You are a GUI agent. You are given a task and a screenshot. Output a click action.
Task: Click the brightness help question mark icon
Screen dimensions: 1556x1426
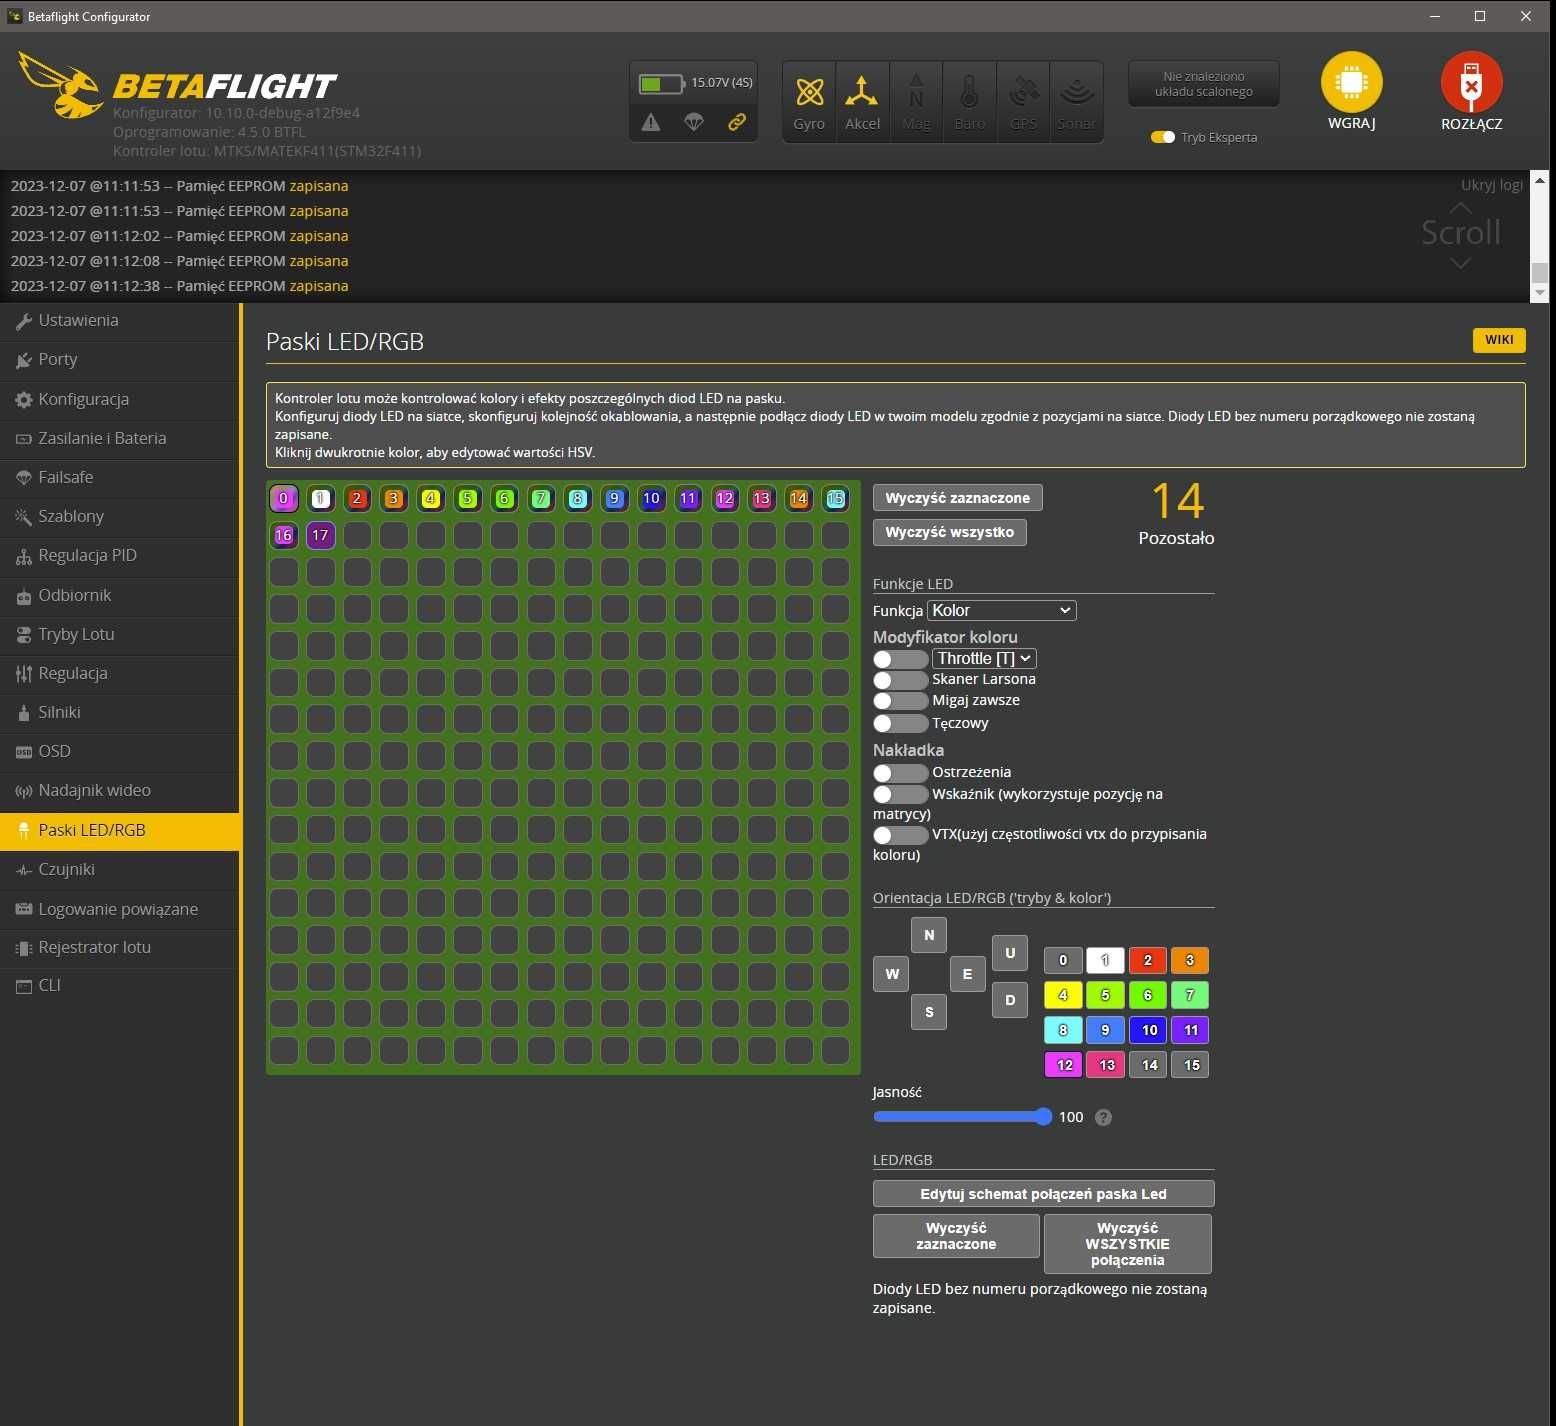[x=1103, y=1117]
